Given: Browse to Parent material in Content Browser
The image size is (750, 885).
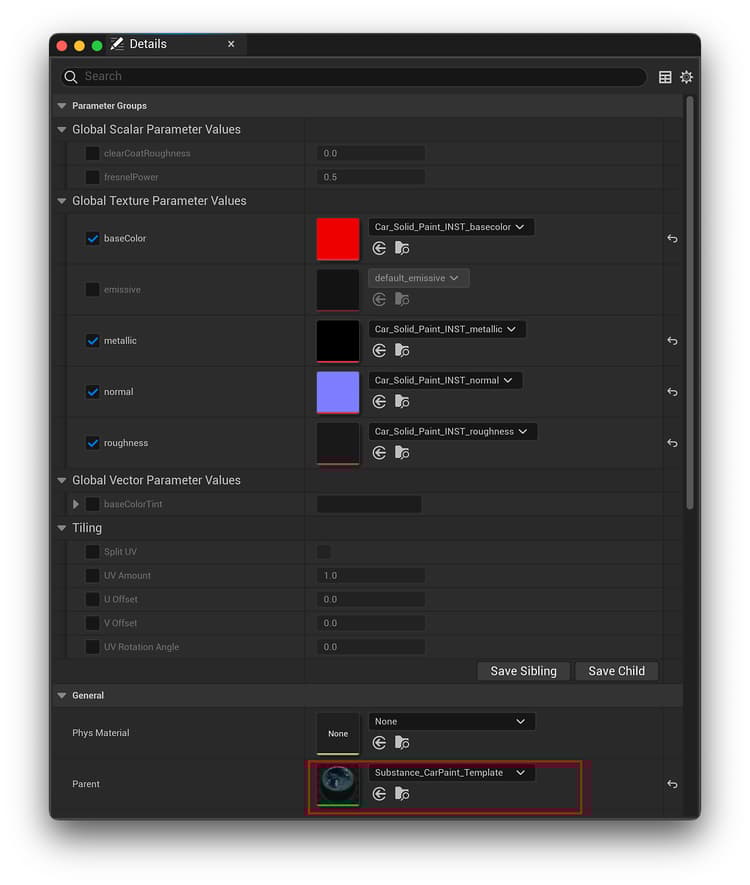Looking at the screenshot, I should (x=402, y=794).
